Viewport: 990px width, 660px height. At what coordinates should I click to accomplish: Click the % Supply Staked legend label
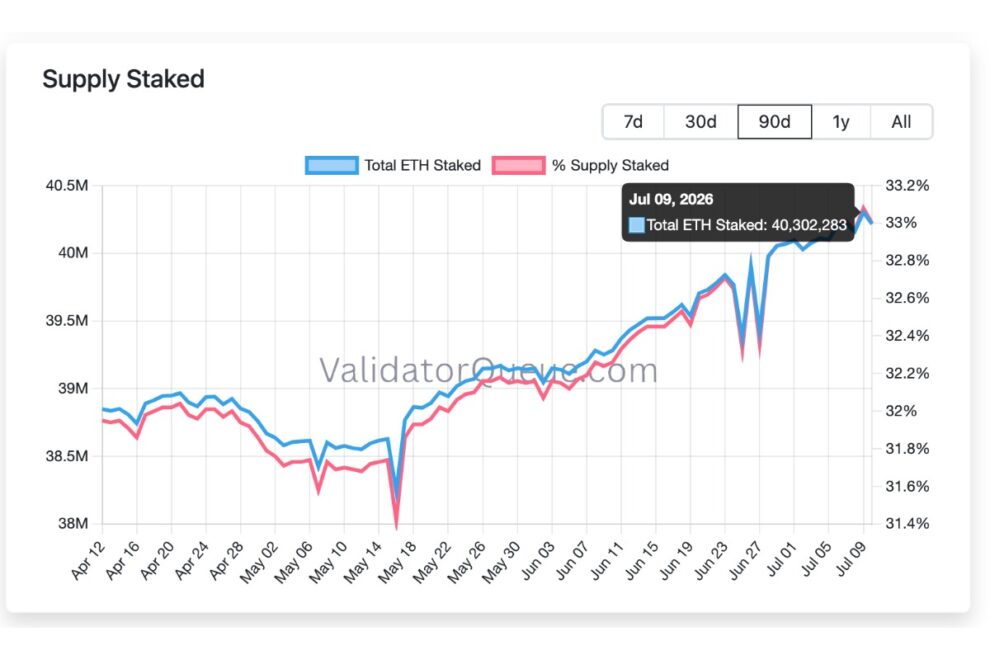tap(610, 165)
